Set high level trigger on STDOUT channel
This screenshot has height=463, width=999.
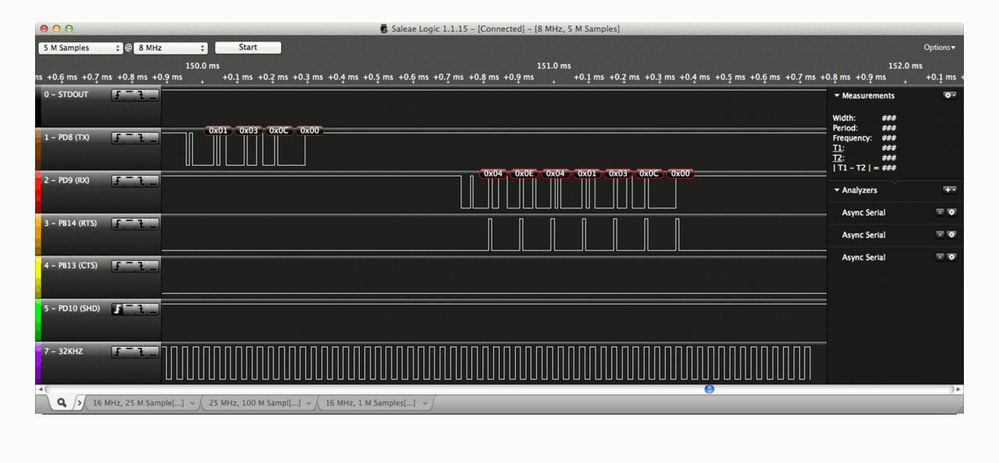tap(130, 96)
